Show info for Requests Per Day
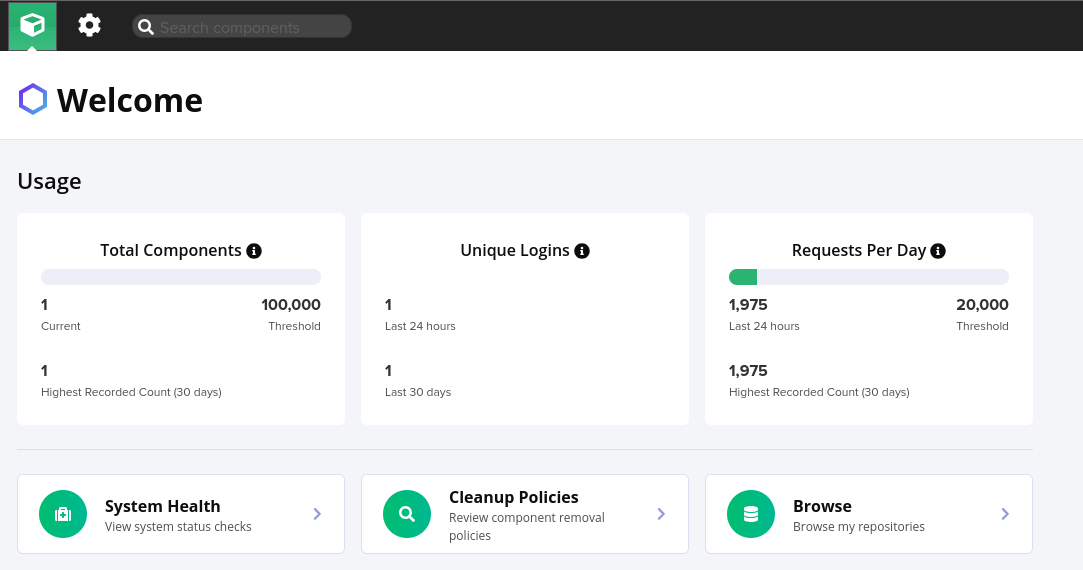 (938, 251)
